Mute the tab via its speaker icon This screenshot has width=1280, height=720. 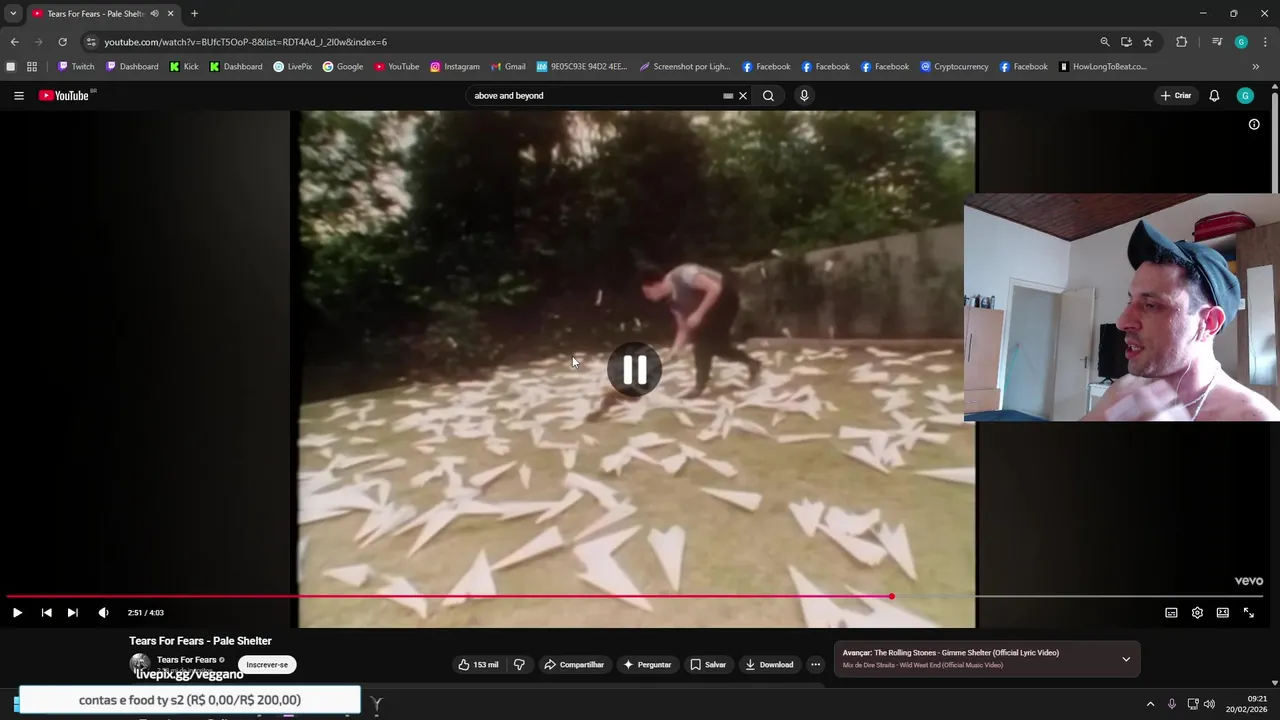point(154,14)
